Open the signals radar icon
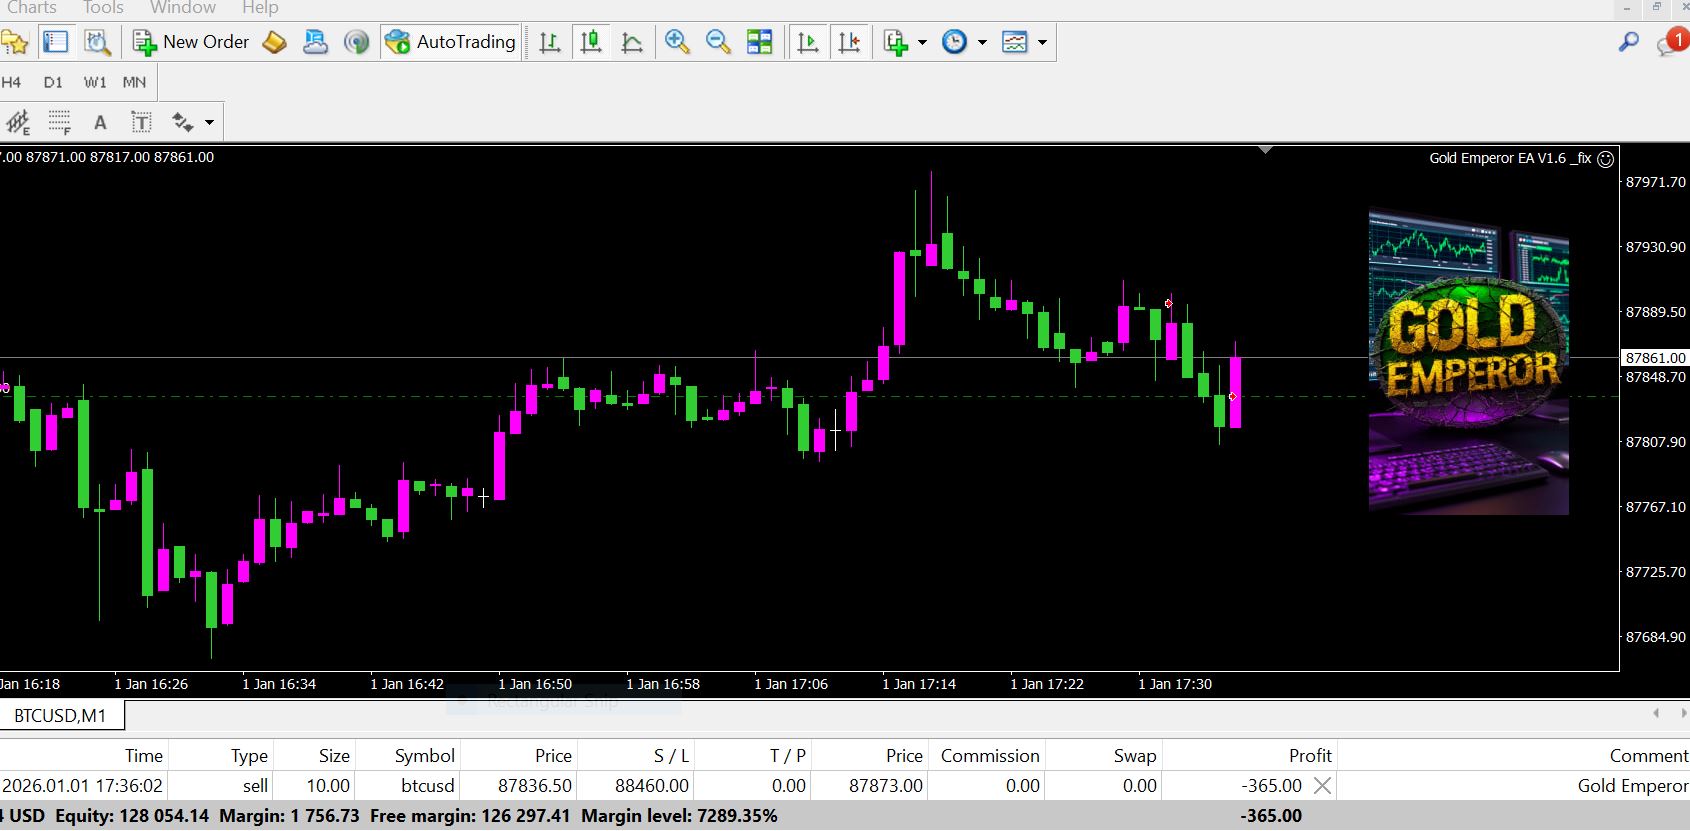This screenshot has height=831, width=1690. point(356,42)
